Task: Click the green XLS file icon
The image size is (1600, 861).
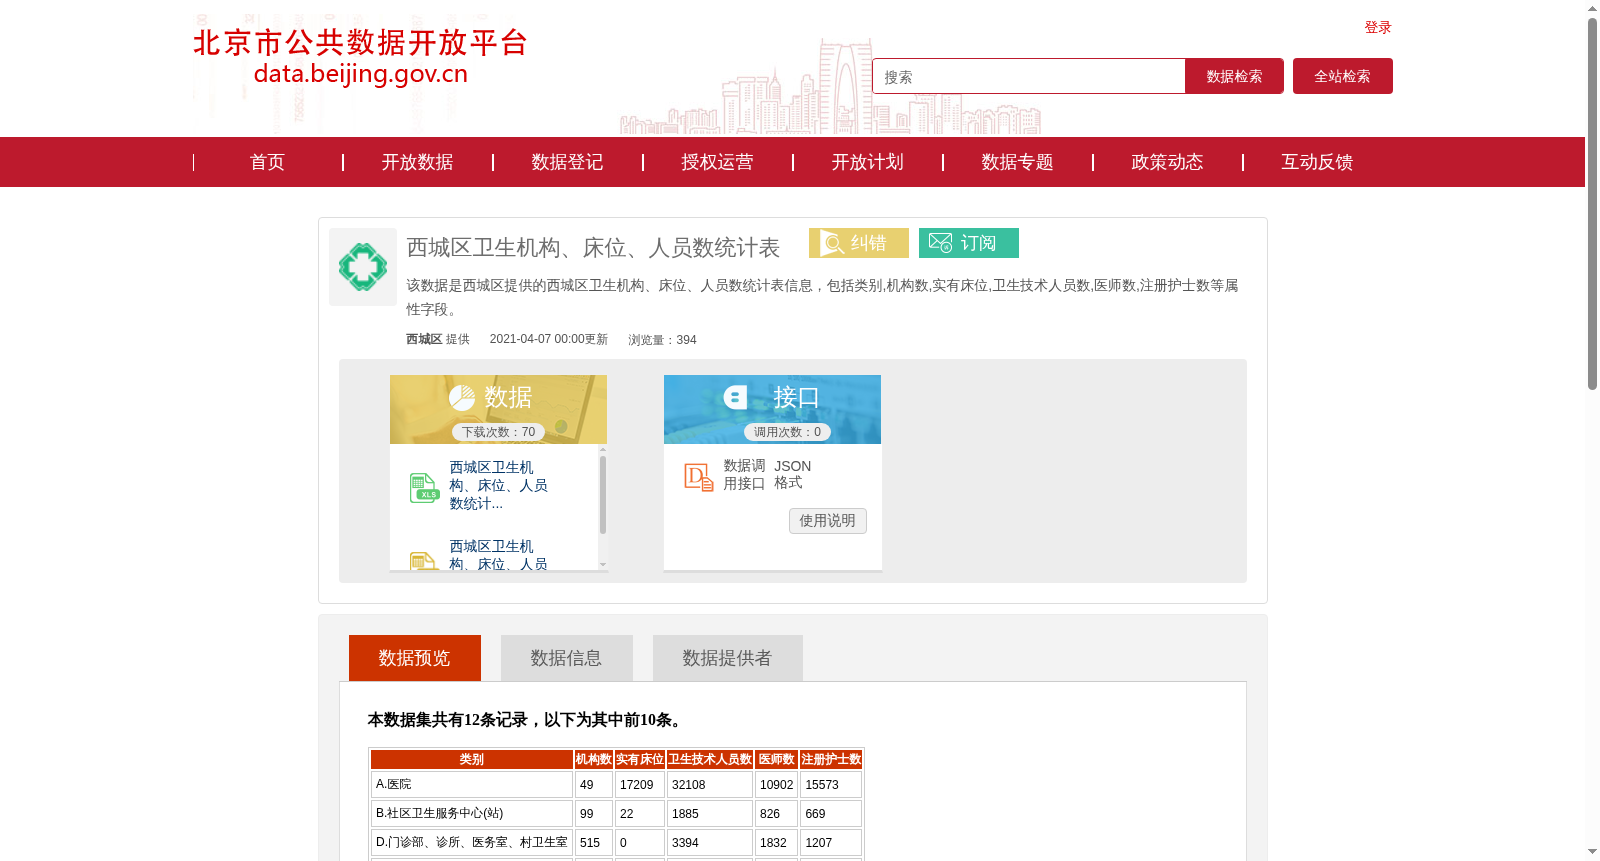Action: (424, 488)
